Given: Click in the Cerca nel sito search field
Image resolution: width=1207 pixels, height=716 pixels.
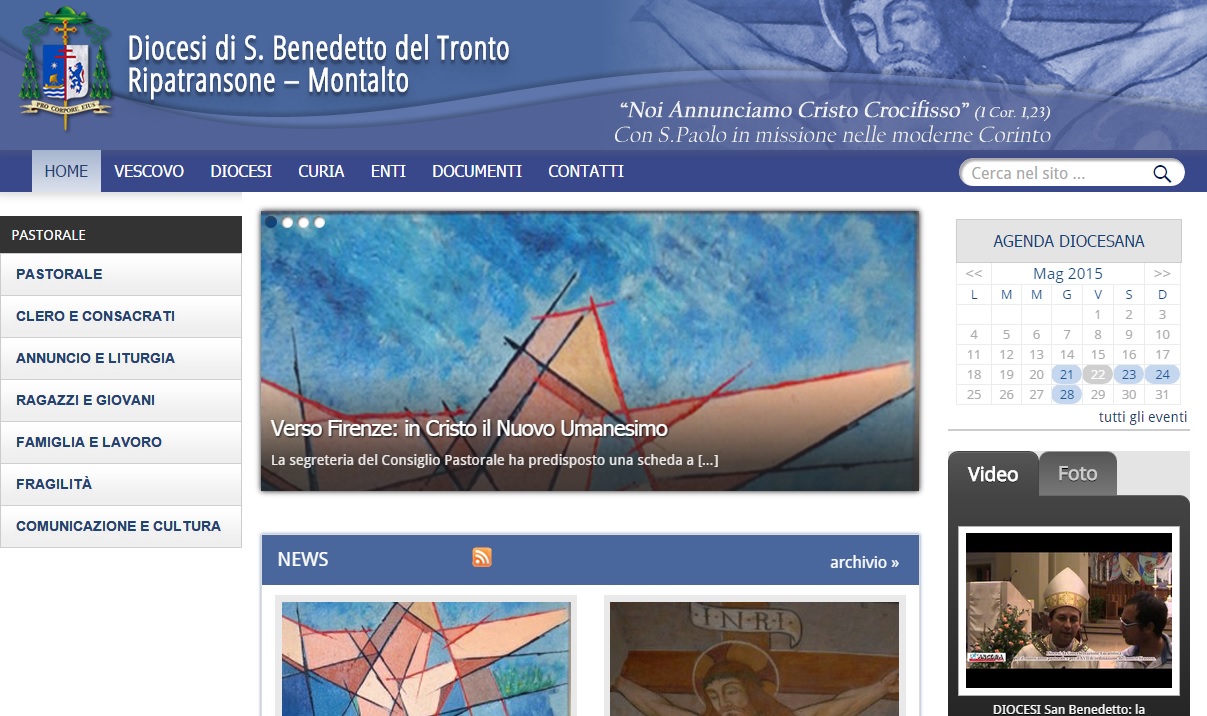Looking at the screenshot, I should pos(1057,173).
